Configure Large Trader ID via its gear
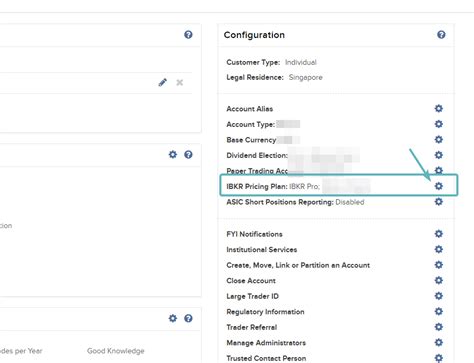 coord(439,296)
